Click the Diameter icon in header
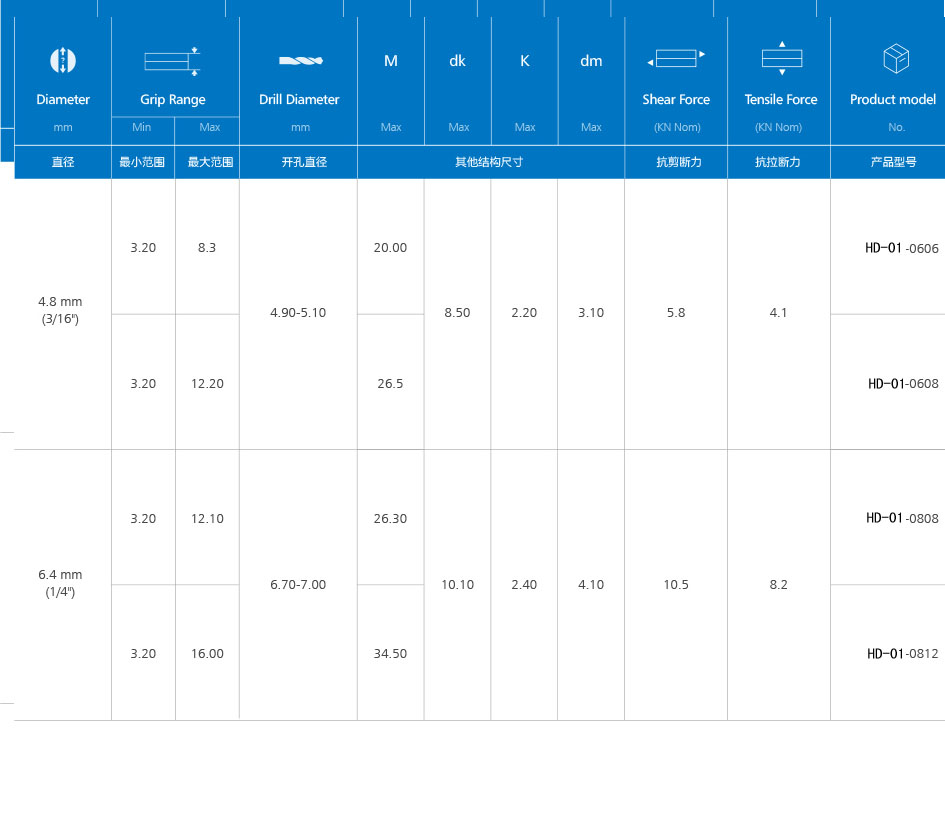The width and height of the screenshot is (945, 818). 62,60
